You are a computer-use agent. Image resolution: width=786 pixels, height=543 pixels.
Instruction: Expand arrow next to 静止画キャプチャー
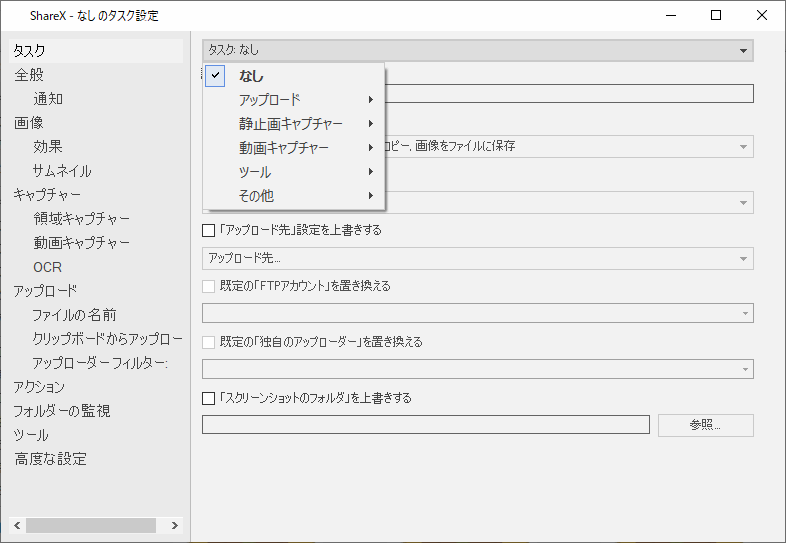(x=370, y=123)
